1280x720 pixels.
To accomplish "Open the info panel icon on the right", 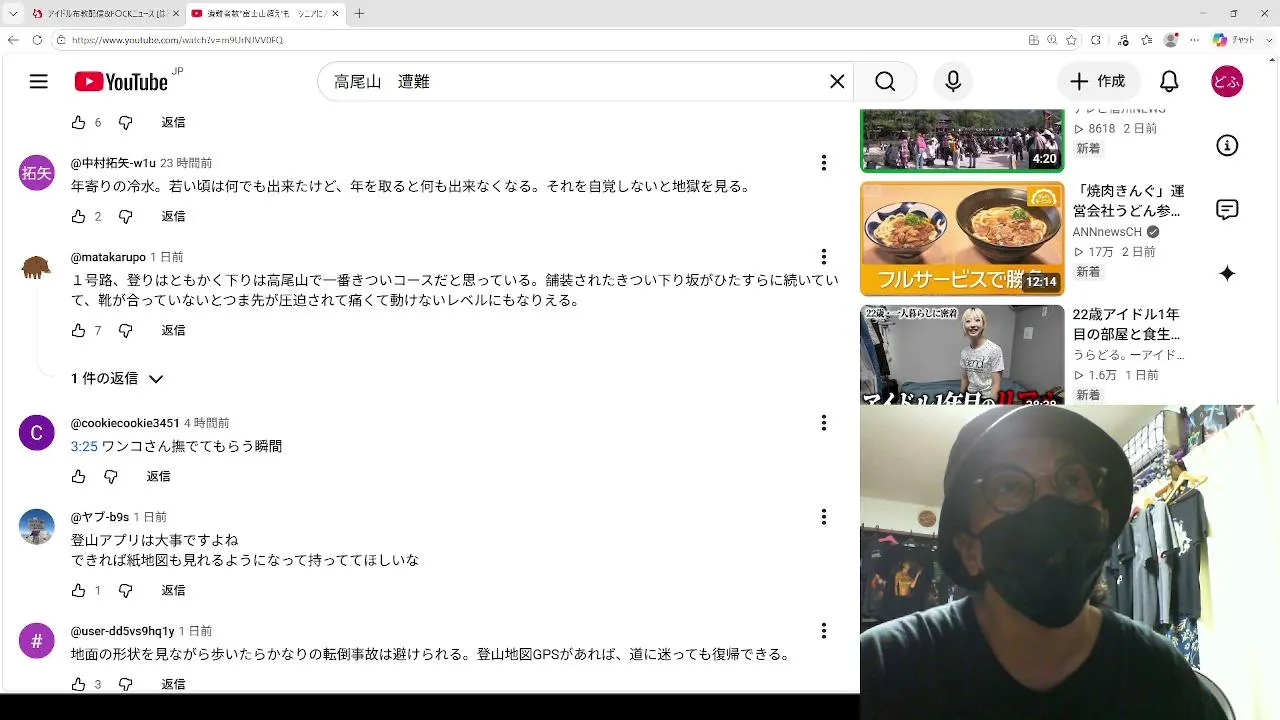I will pos(1227,146).
